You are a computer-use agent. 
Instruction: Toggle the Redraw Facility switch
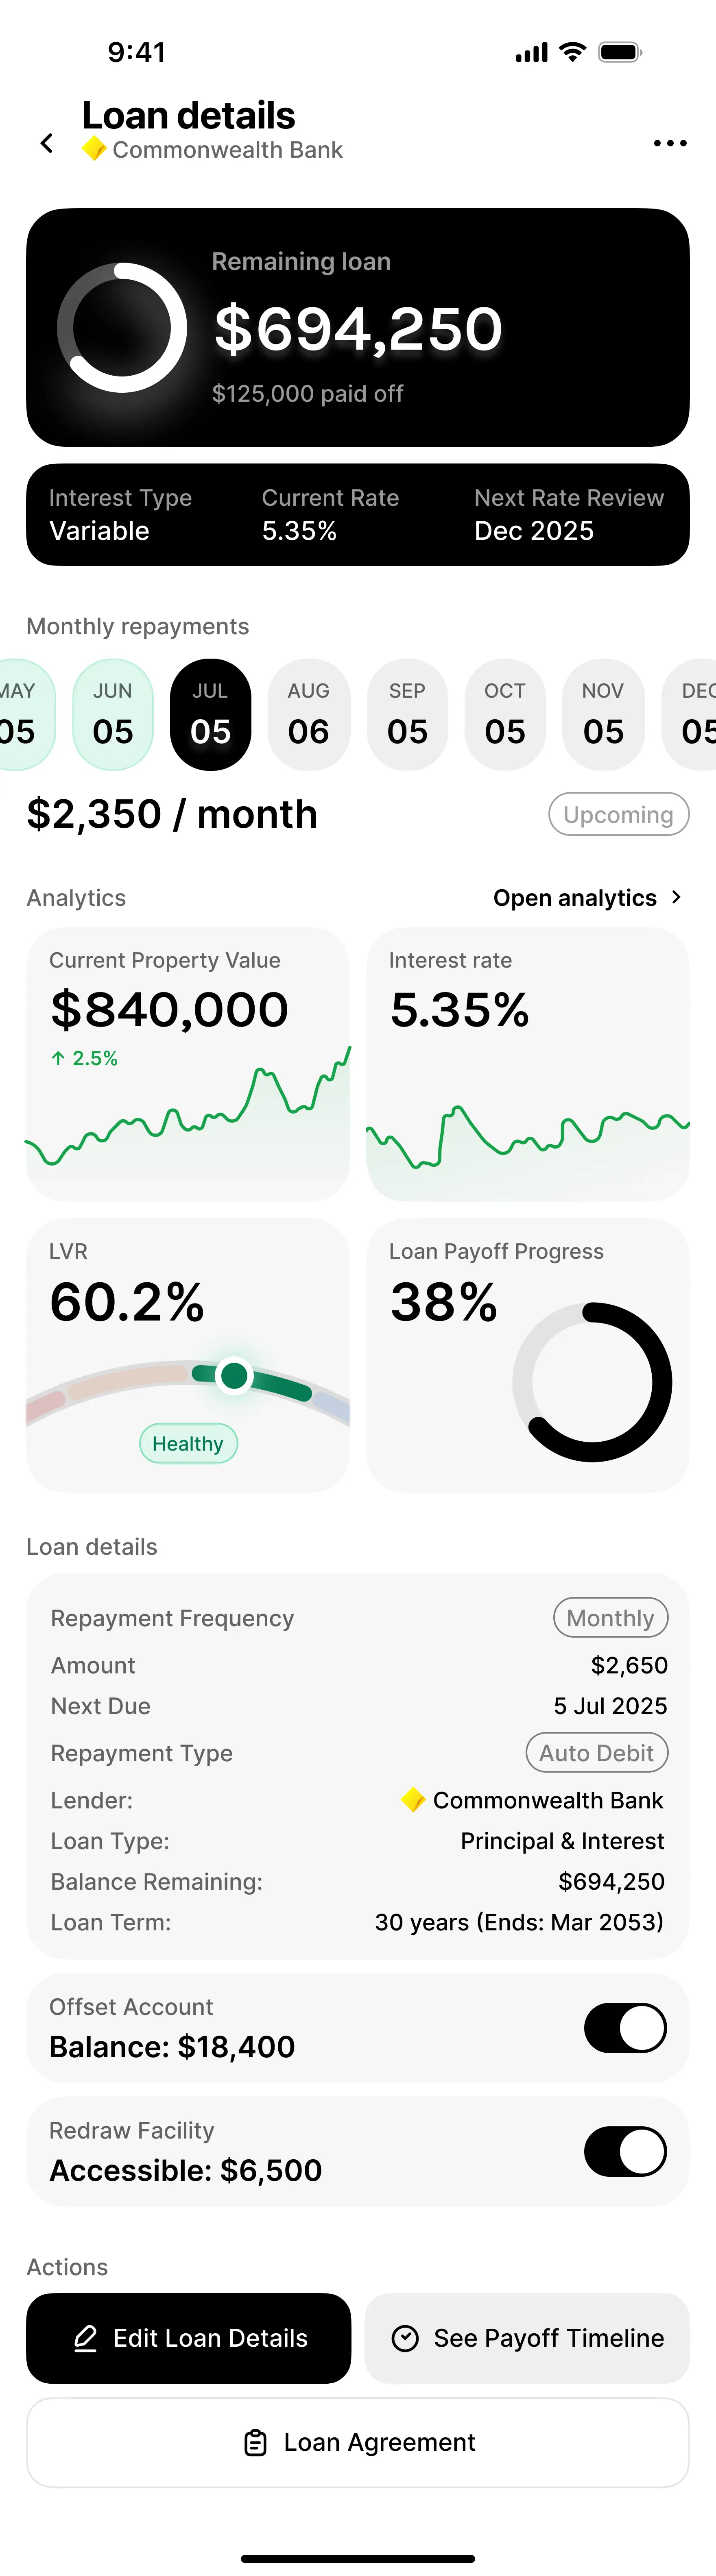(625, 2151)
